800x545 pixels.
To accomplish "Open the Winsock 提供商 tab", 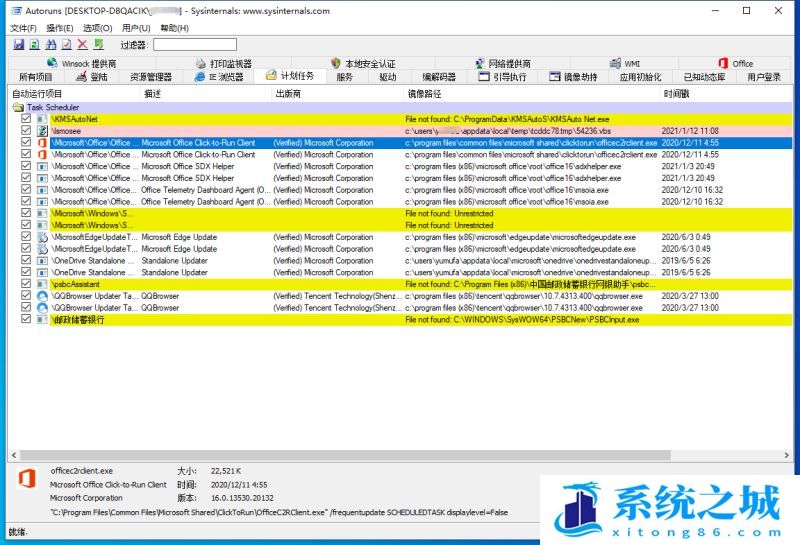I will pos(82,63).
